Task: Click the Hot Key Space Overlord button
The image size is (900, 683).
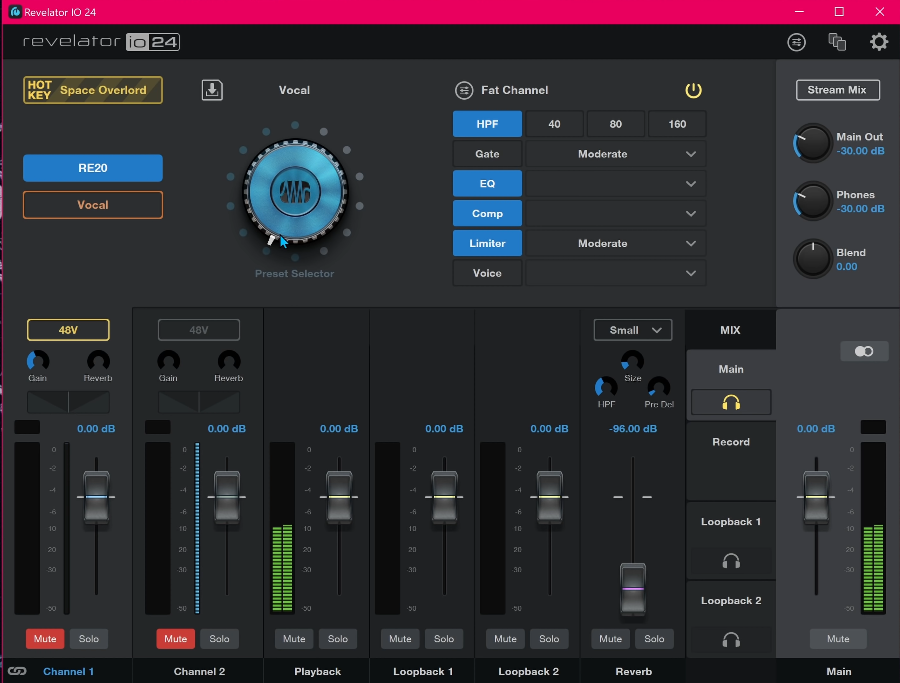Action: (93, 90)
